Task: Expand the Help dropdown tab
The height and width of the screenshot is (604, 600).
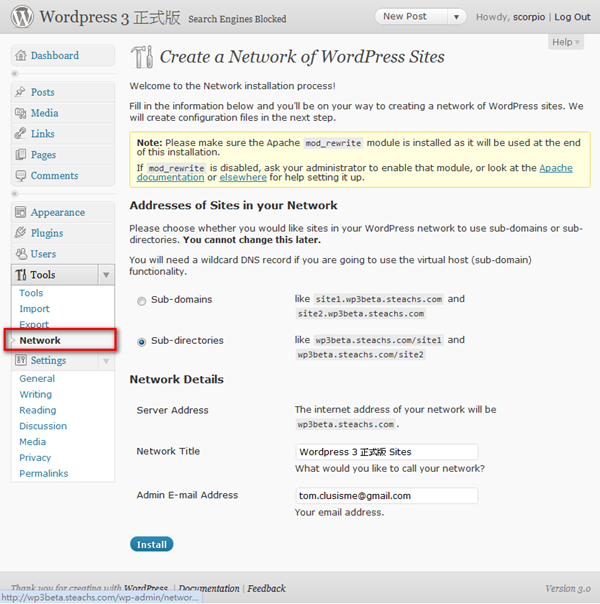Action: (566, 42)
